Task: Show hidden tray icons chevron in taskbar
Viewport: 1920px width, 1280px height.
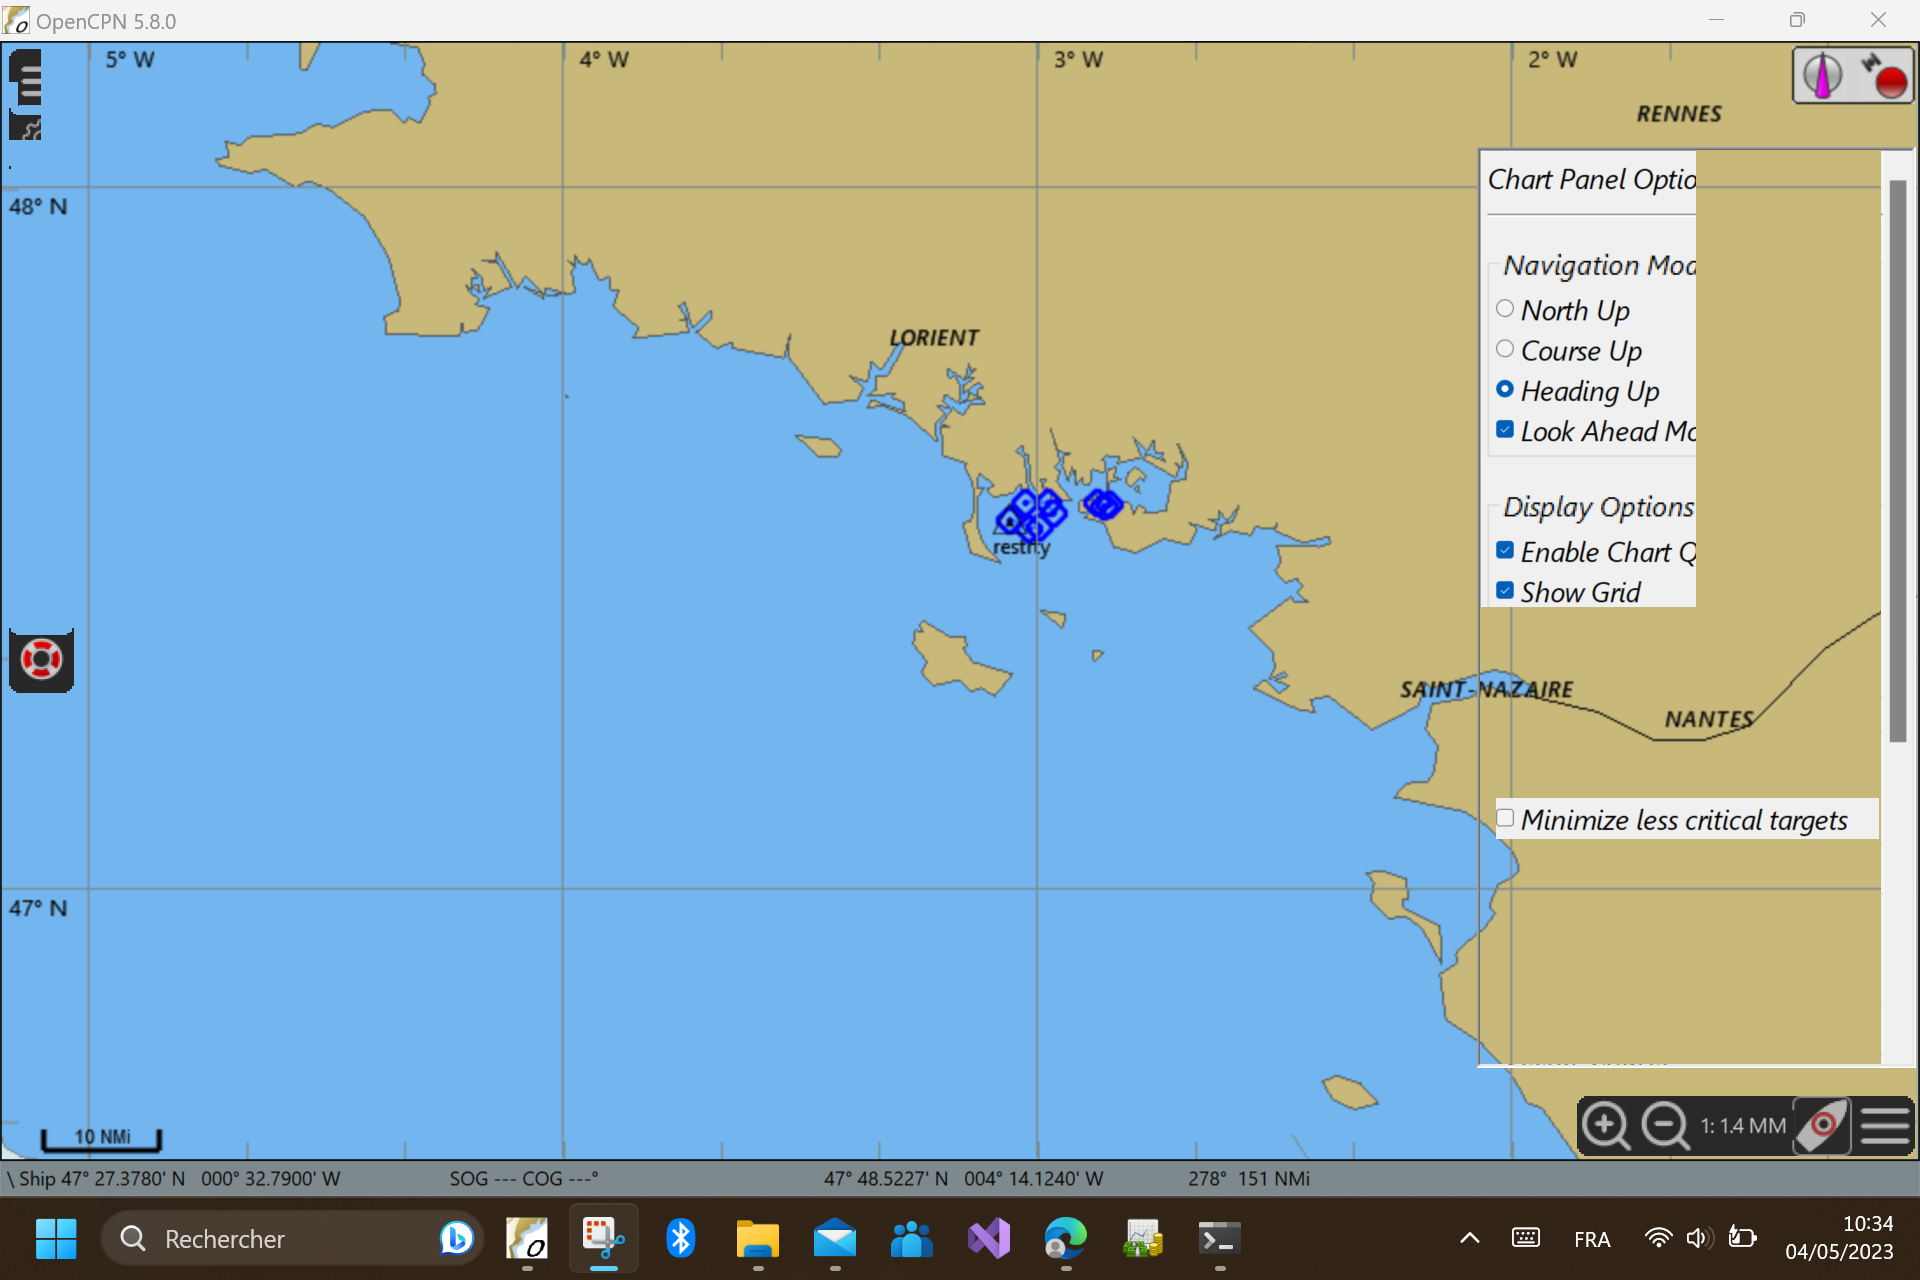Action: point(1469,1239)
